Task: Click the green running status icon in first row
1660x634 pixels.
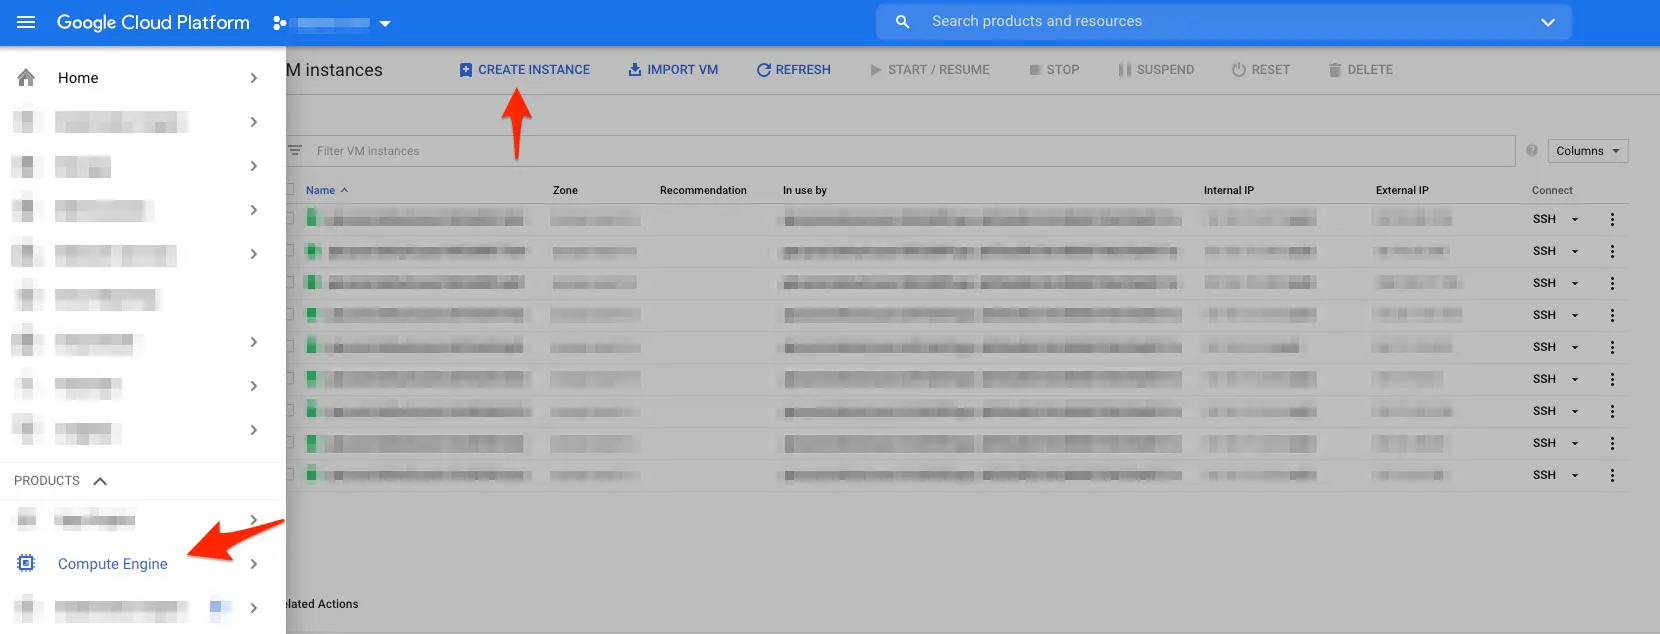Action: (x=311, y=217)
